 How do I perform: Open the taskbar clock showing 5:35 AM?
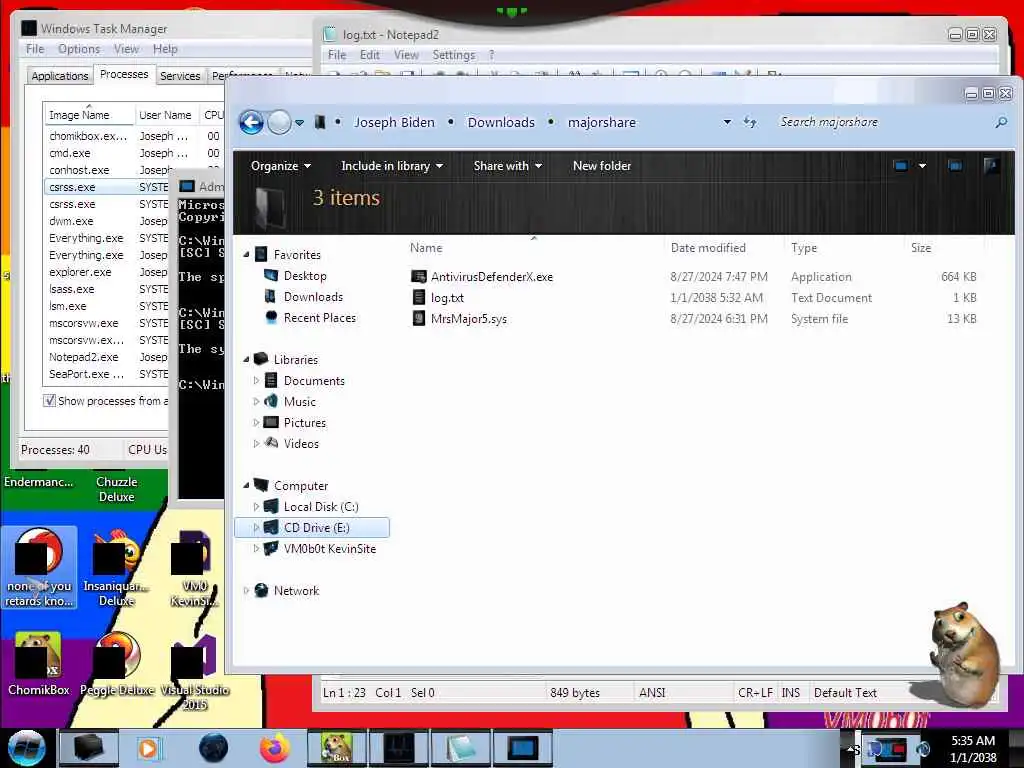(973, 749)
